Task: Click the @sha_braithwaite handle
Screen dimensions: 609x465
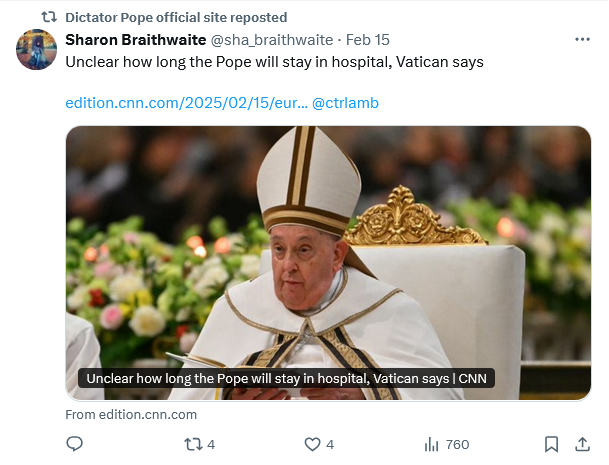Action: 272,39
